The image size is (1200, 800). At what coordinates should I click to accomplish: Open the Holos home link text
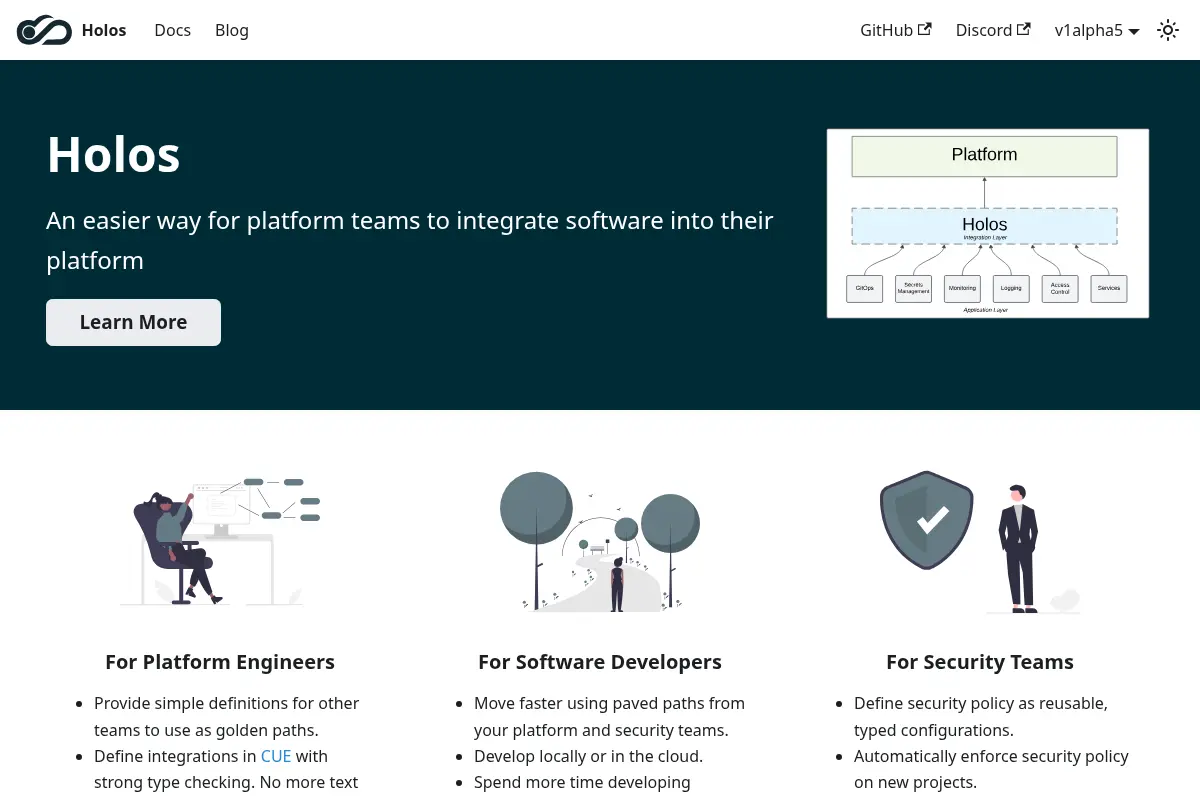pyautogui.click(x=104, y=30)
